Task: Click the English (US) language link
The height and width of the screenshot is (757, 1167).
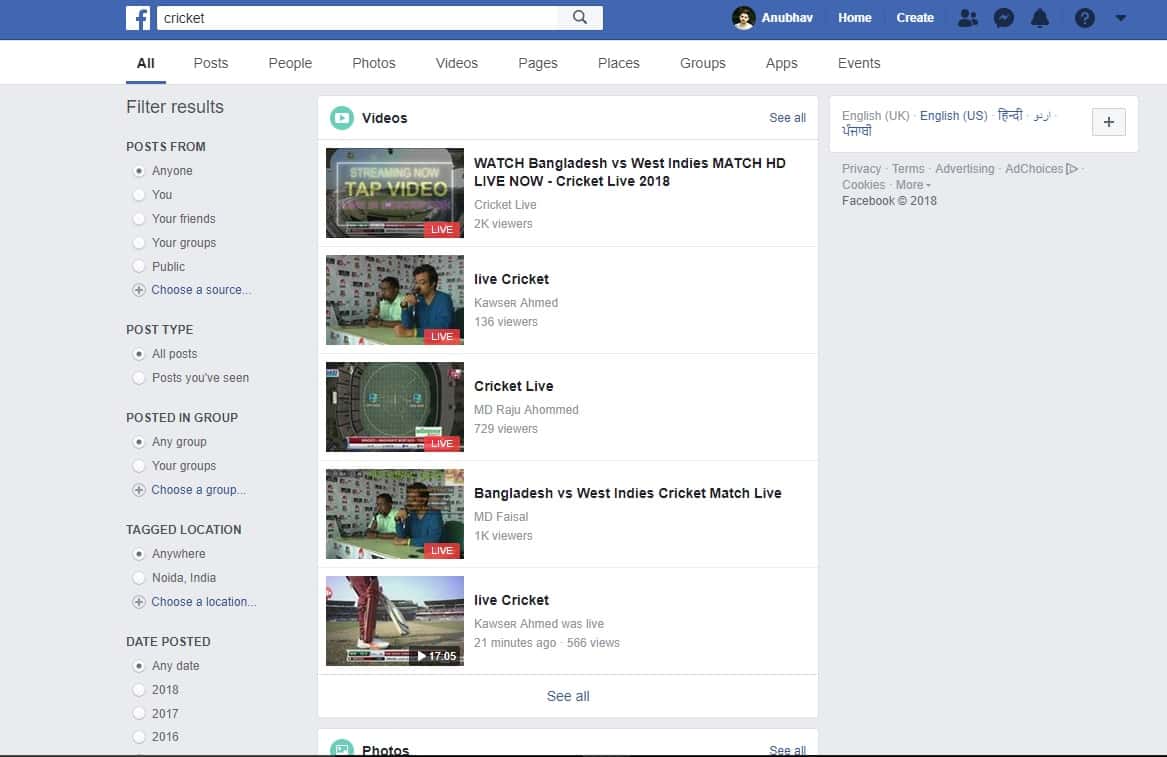Action: tap(953, 116)
